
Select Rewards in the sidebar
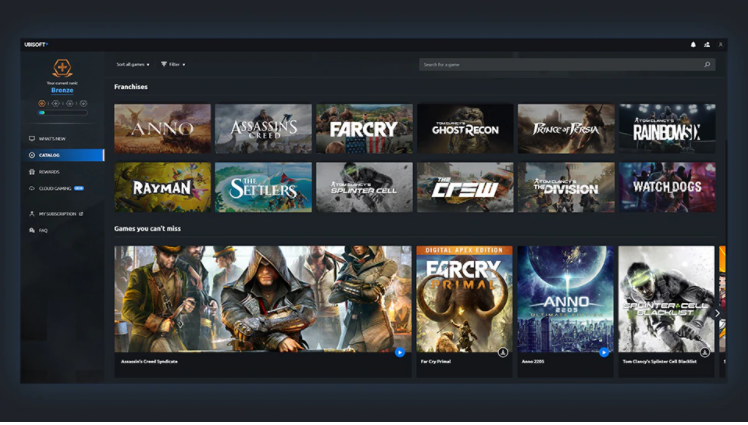coord(49,172)
